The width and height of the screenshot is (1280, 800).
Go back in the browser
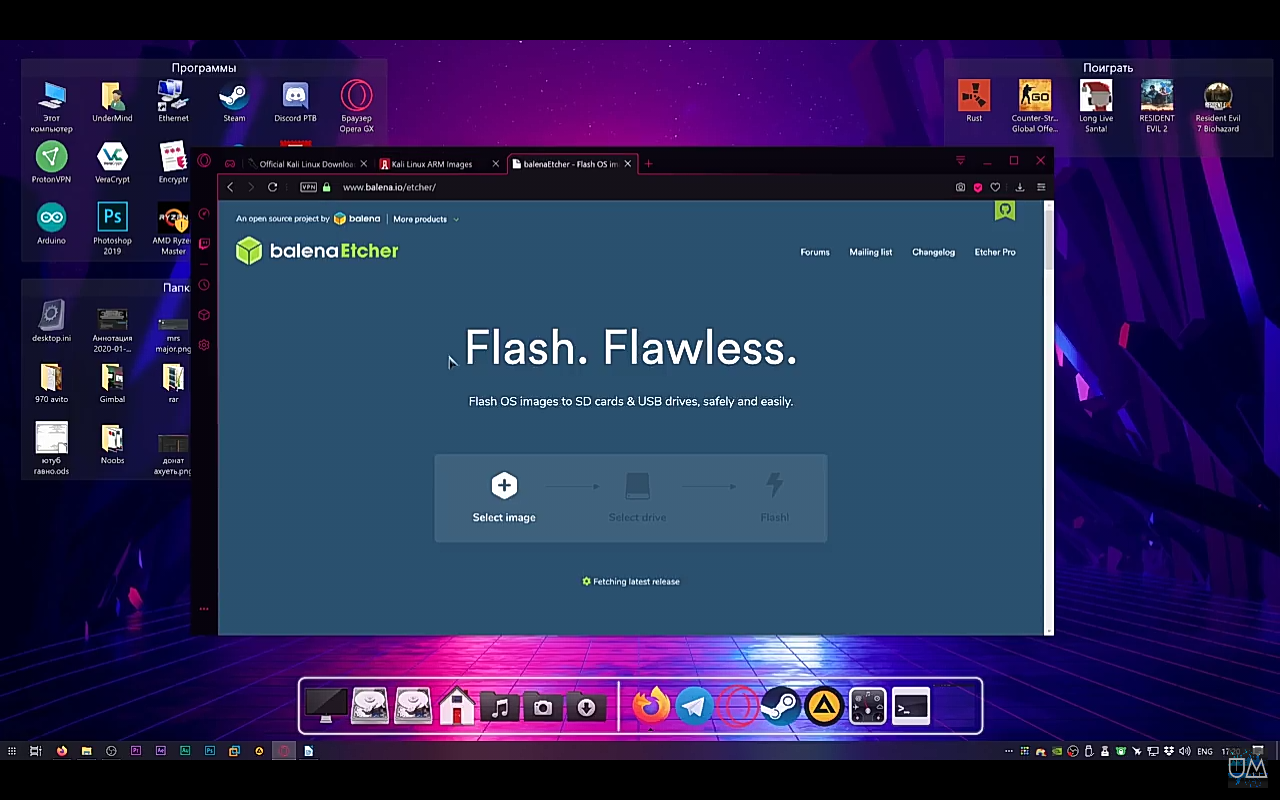(230, 187)
